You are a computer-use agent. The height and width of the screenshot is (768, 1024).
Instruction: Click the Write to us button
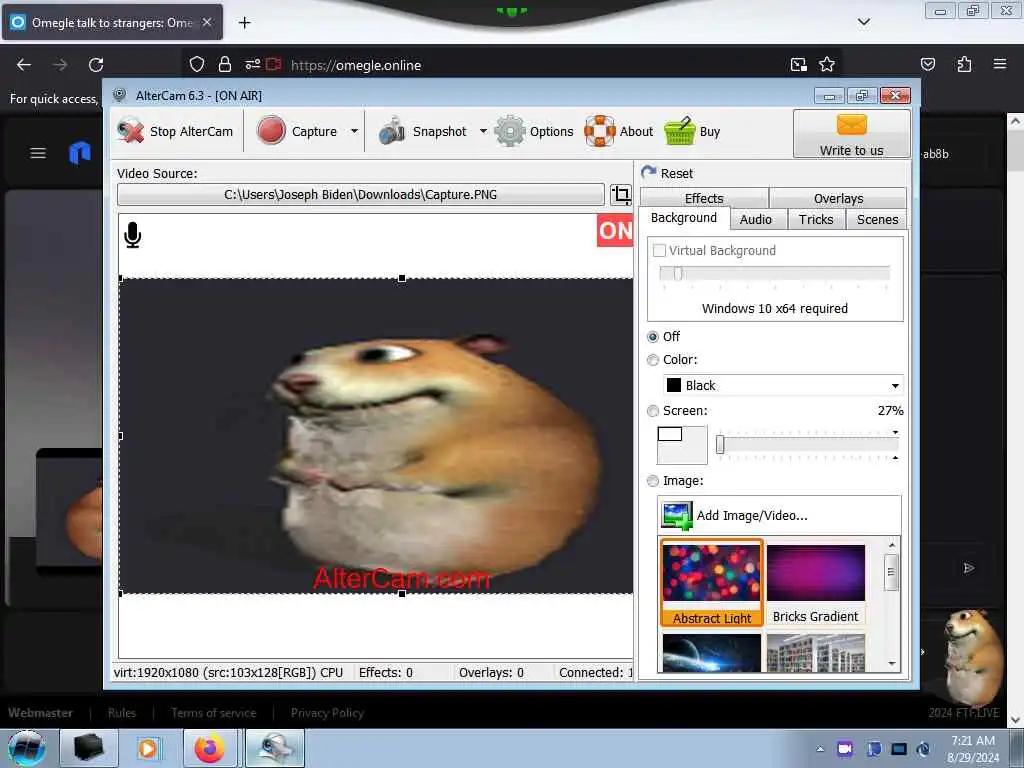(852, 134)
